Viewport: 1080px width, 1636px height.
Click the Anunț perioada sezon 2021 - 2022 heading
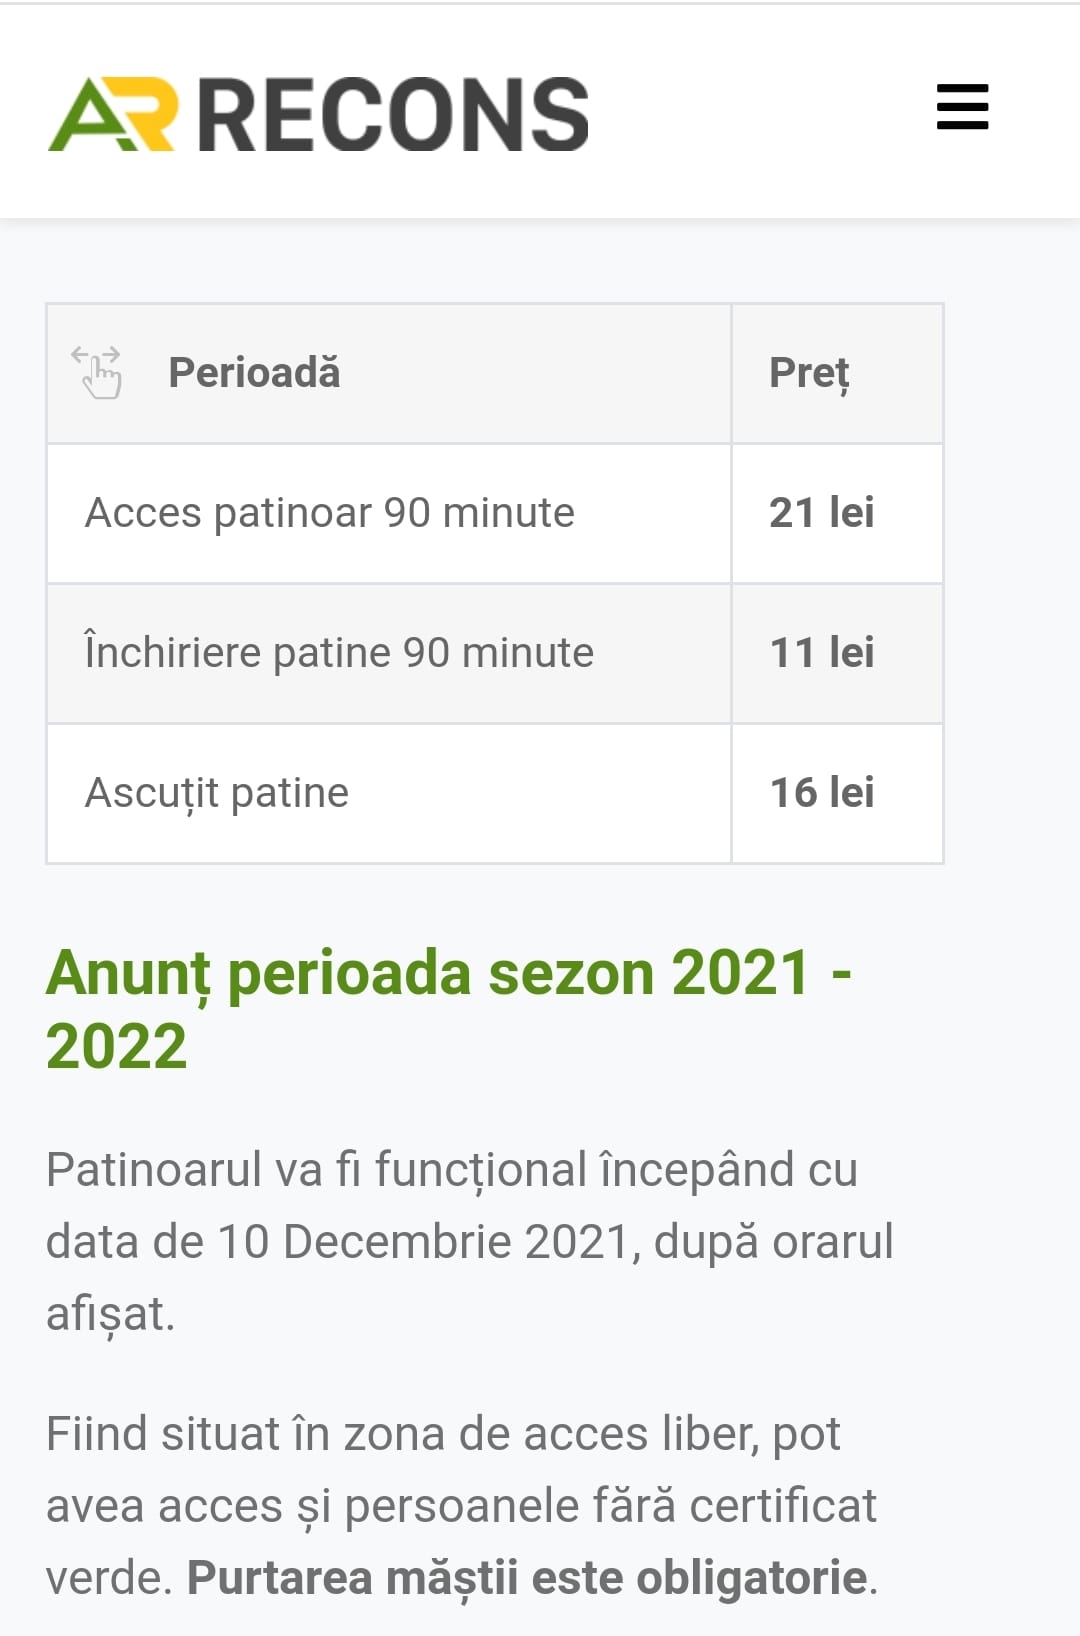point(448,1009)
